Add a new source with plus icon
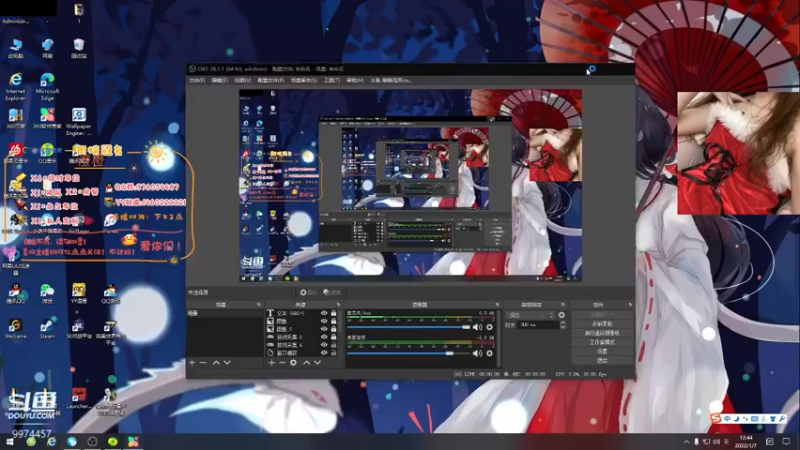The image size is (800, 450). [271, 363]
